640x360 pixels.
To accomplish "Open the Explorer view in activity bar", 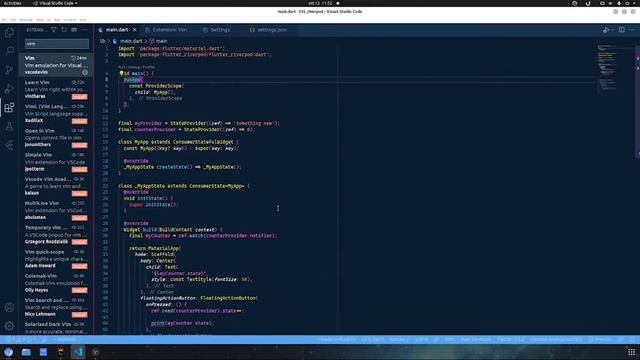I will click(9, 33).
